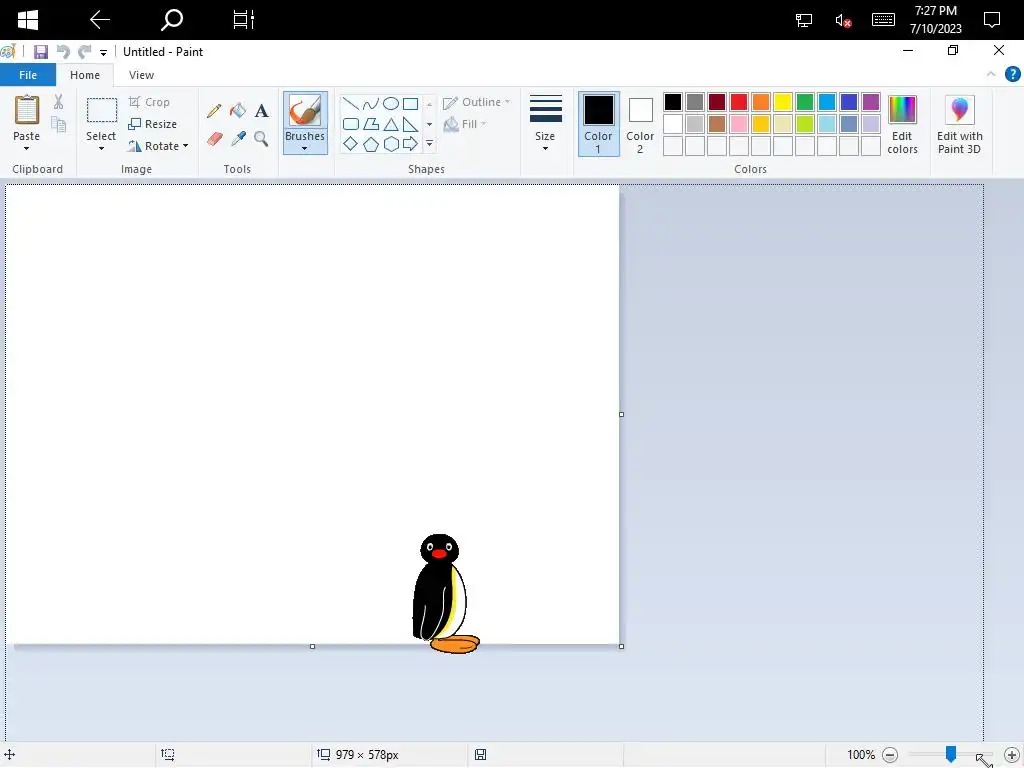Choose the Right arrow shape
The image size is (1024, 768).
(x=410, y=144)
